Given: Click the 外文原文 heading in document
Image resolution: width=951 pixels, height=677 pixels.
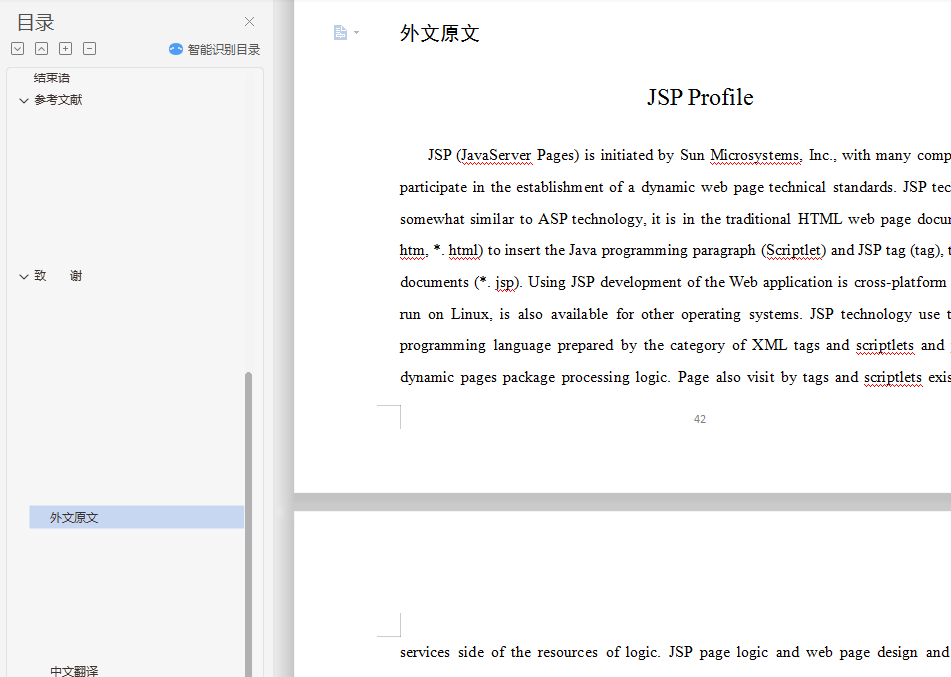Looking at the screenshot, I should [440, 33].
